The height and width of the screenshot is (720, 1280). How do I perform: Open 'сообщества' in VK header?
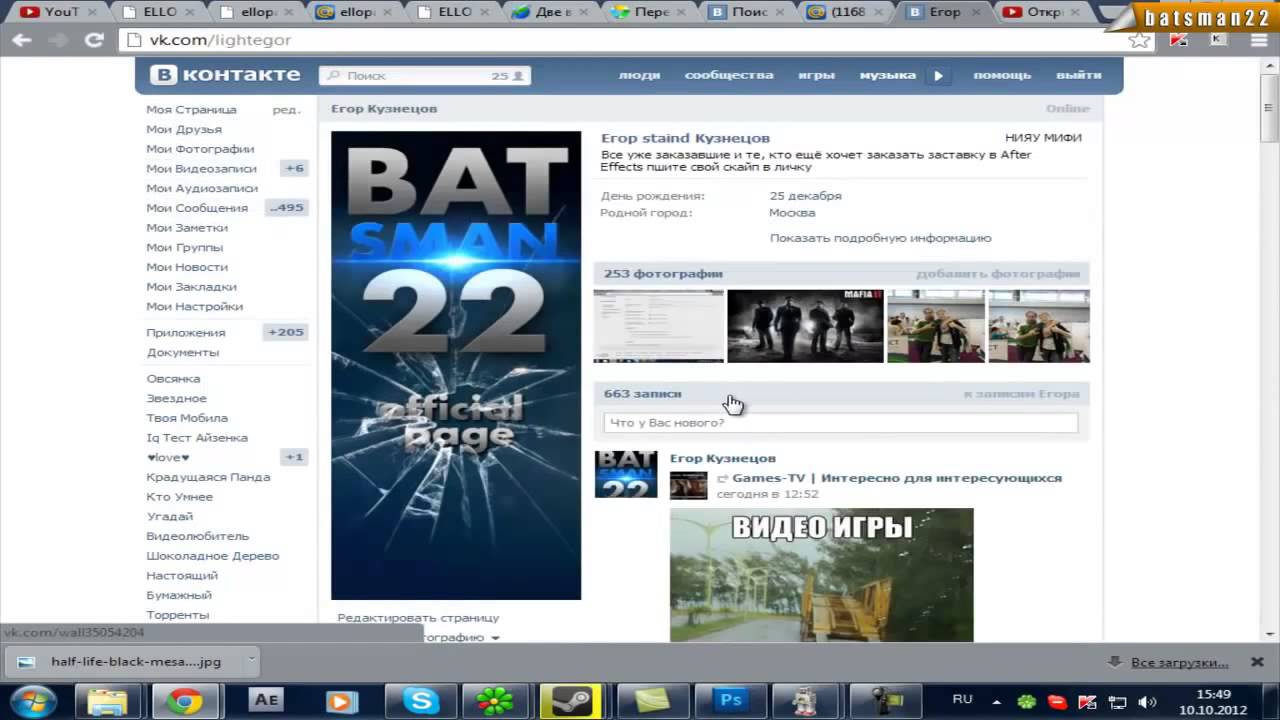pos(729,75)
